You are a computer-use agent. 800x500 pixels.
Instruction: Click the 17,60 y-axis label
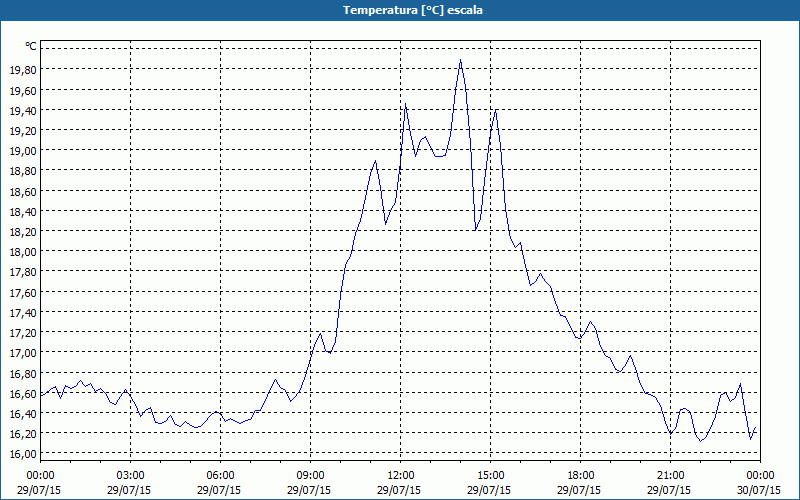[23, 292]
